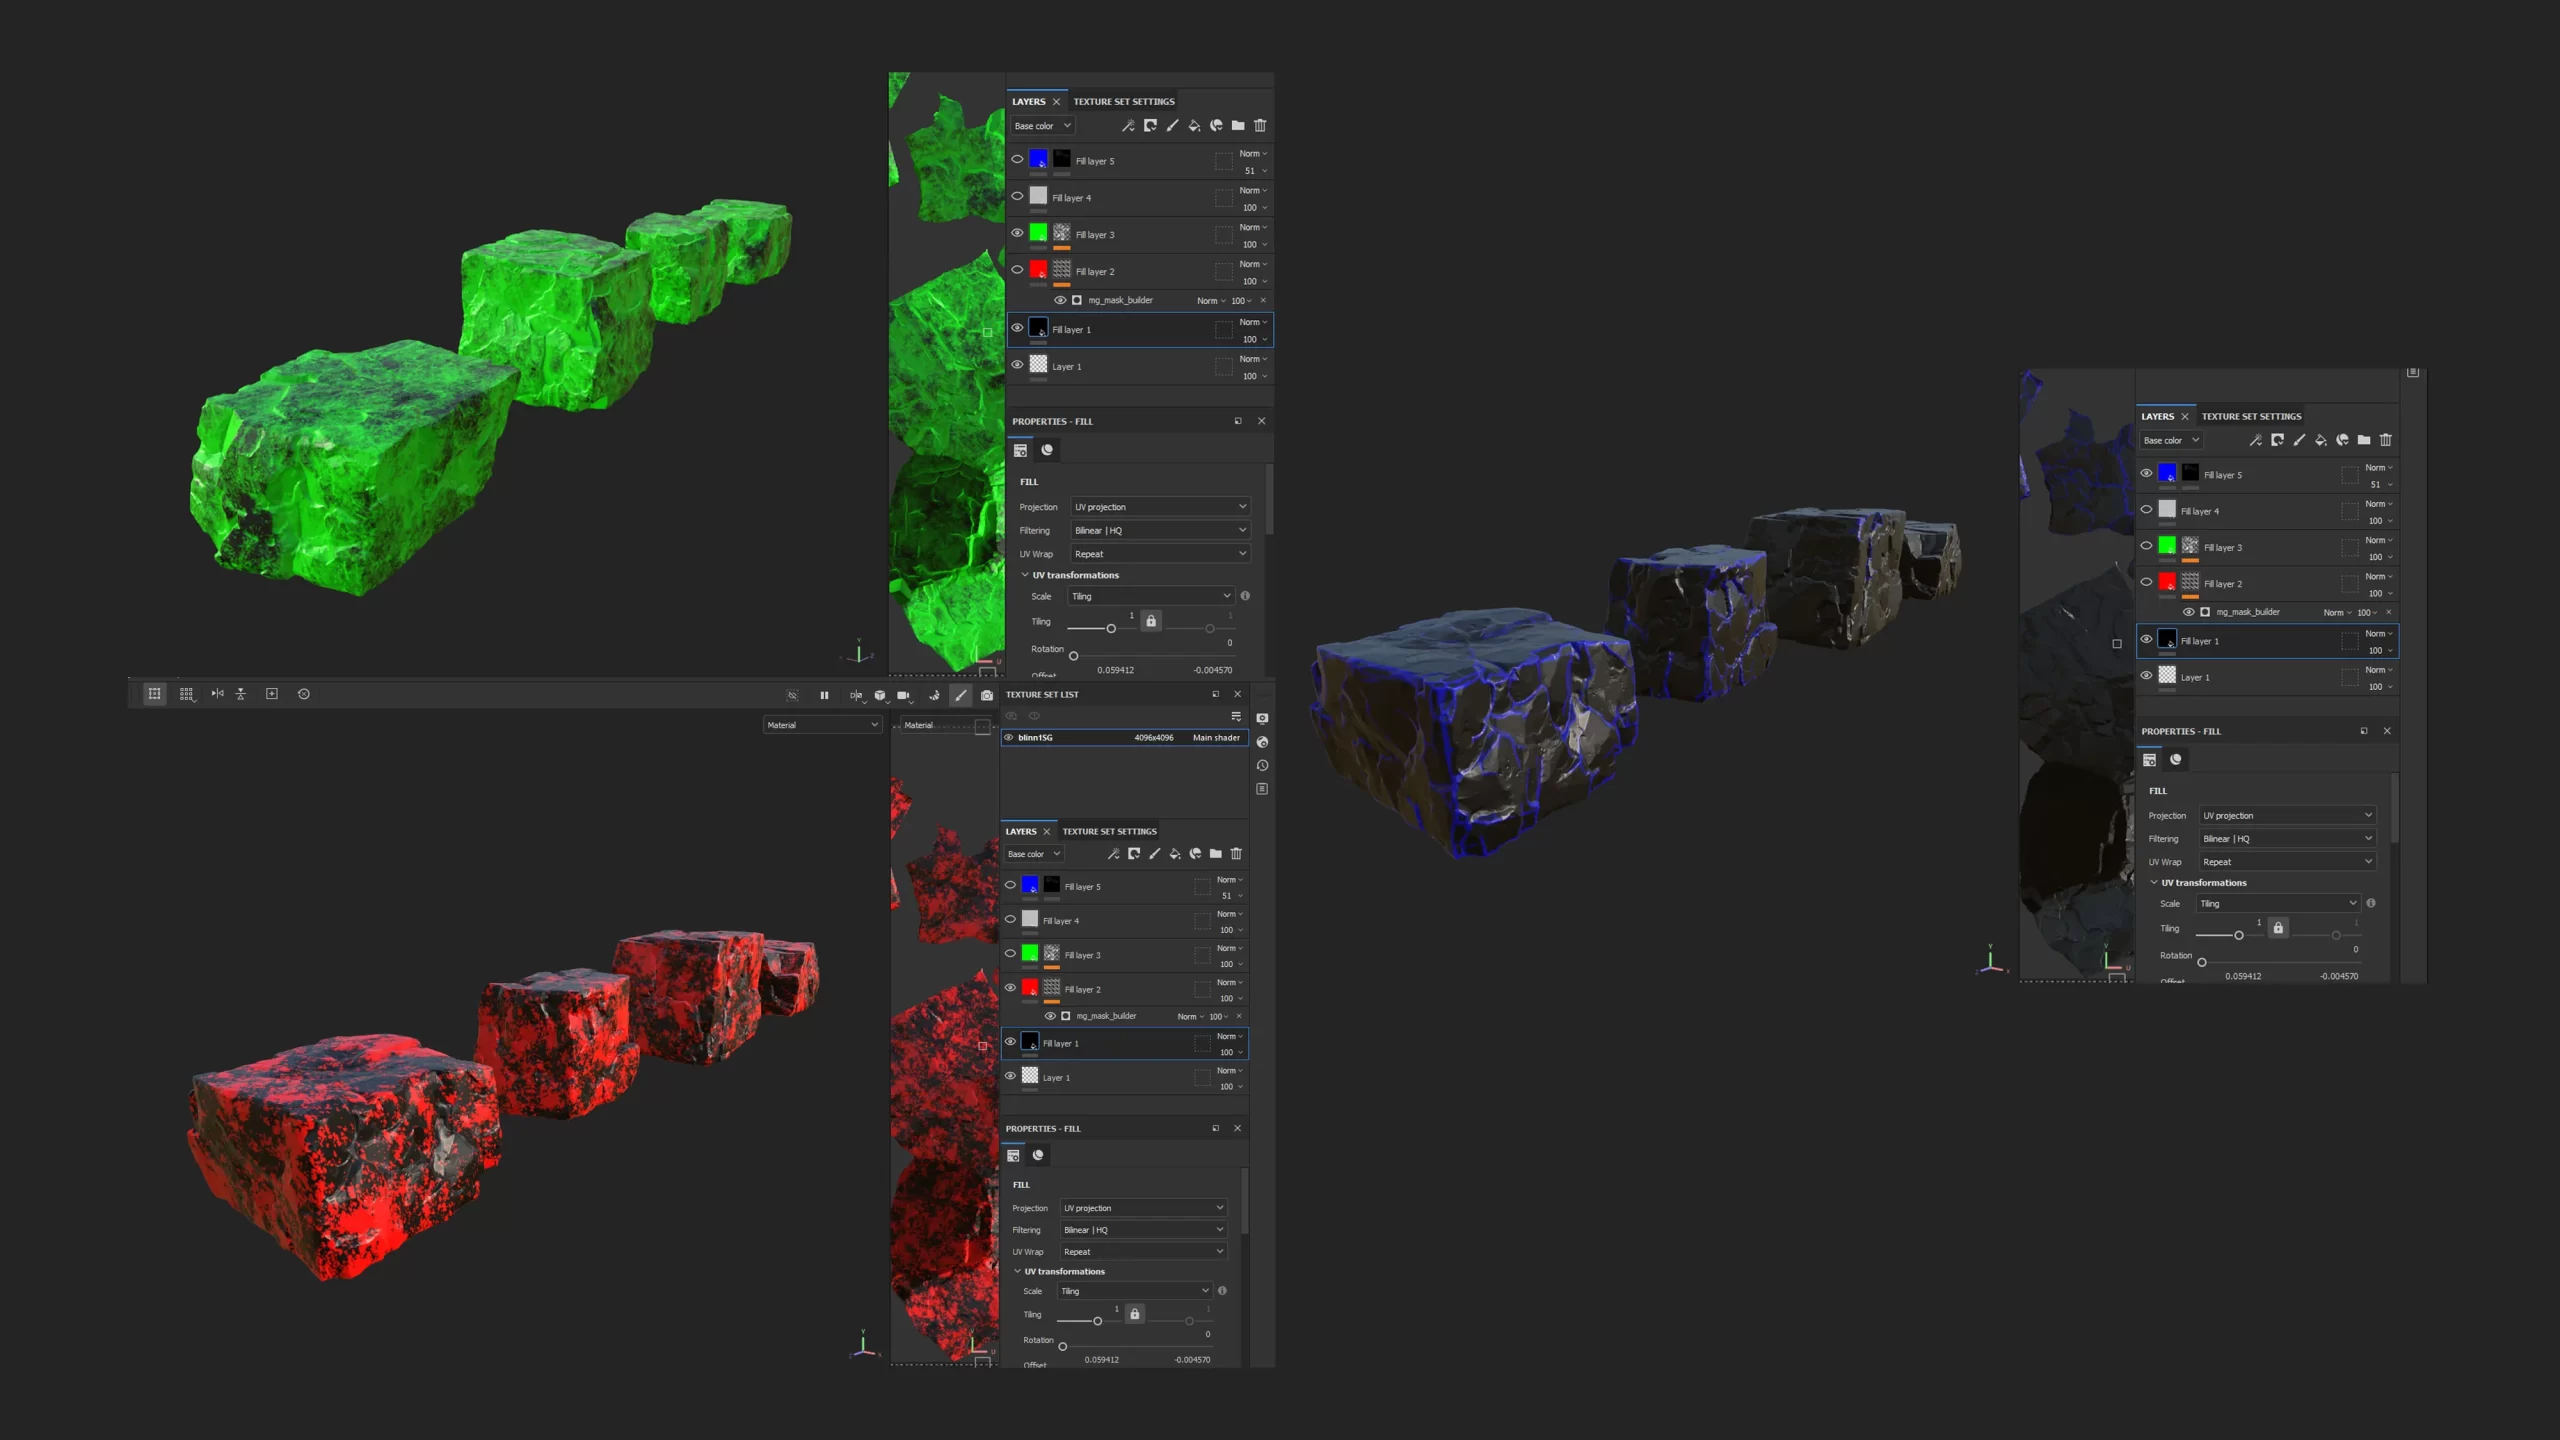Click the trash icon in the green-rock Layers panel

(1260, 126)
